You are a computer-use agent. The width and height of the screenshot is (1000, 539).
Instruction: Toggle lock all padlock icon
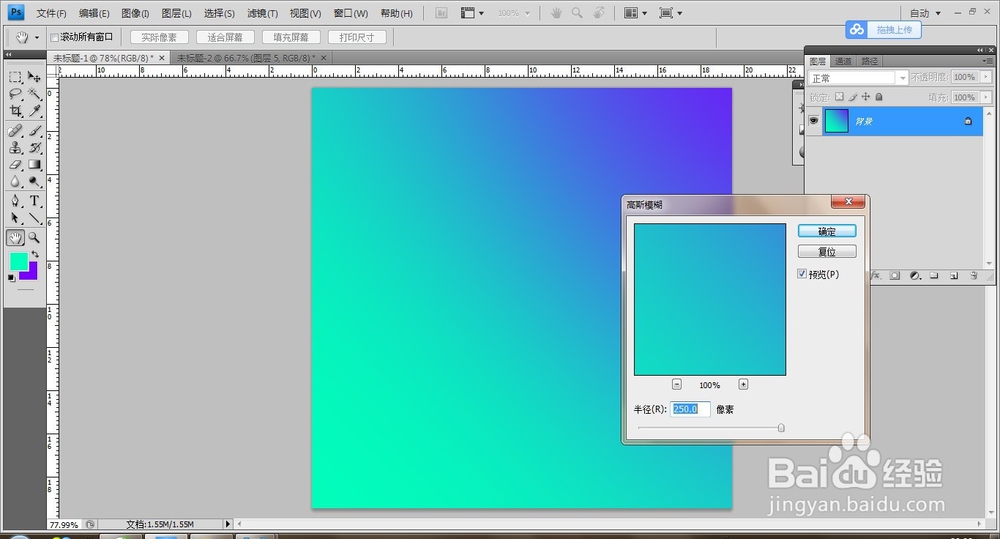879,97
